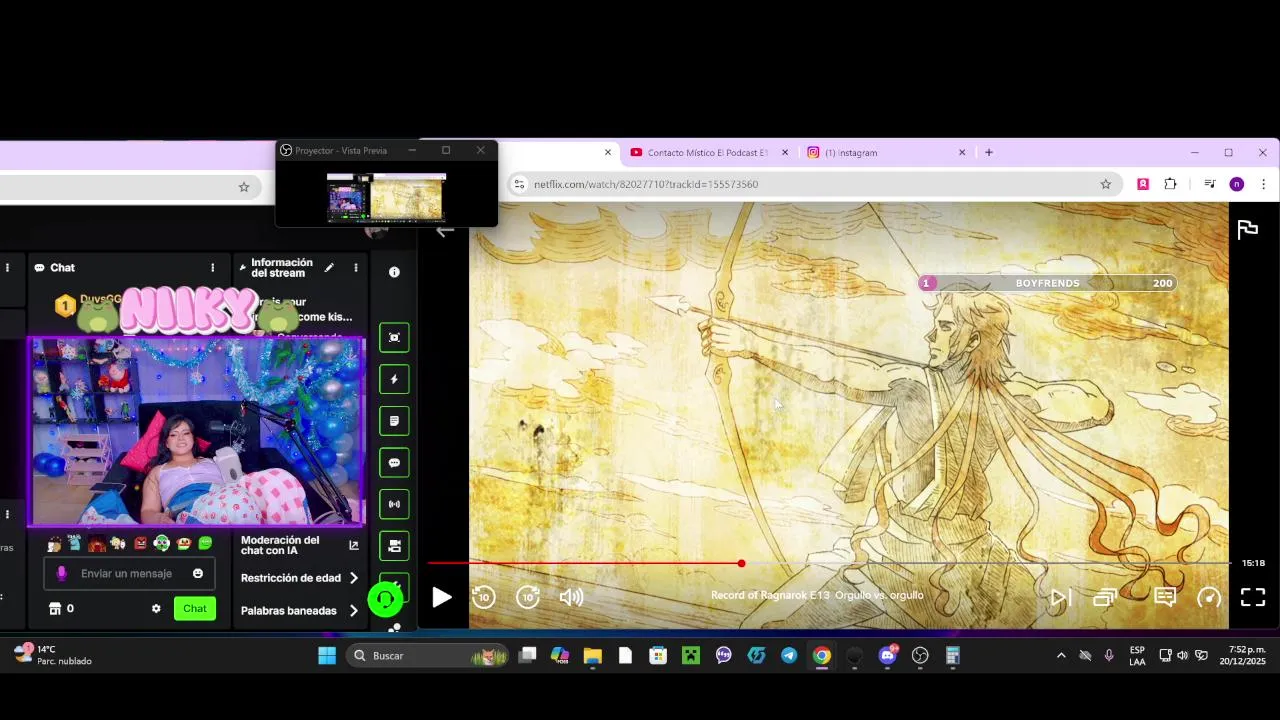This screenshot has height=720, width=1280.
Task: Type in the Enviar un mensaje field
Action: [130, 574]
